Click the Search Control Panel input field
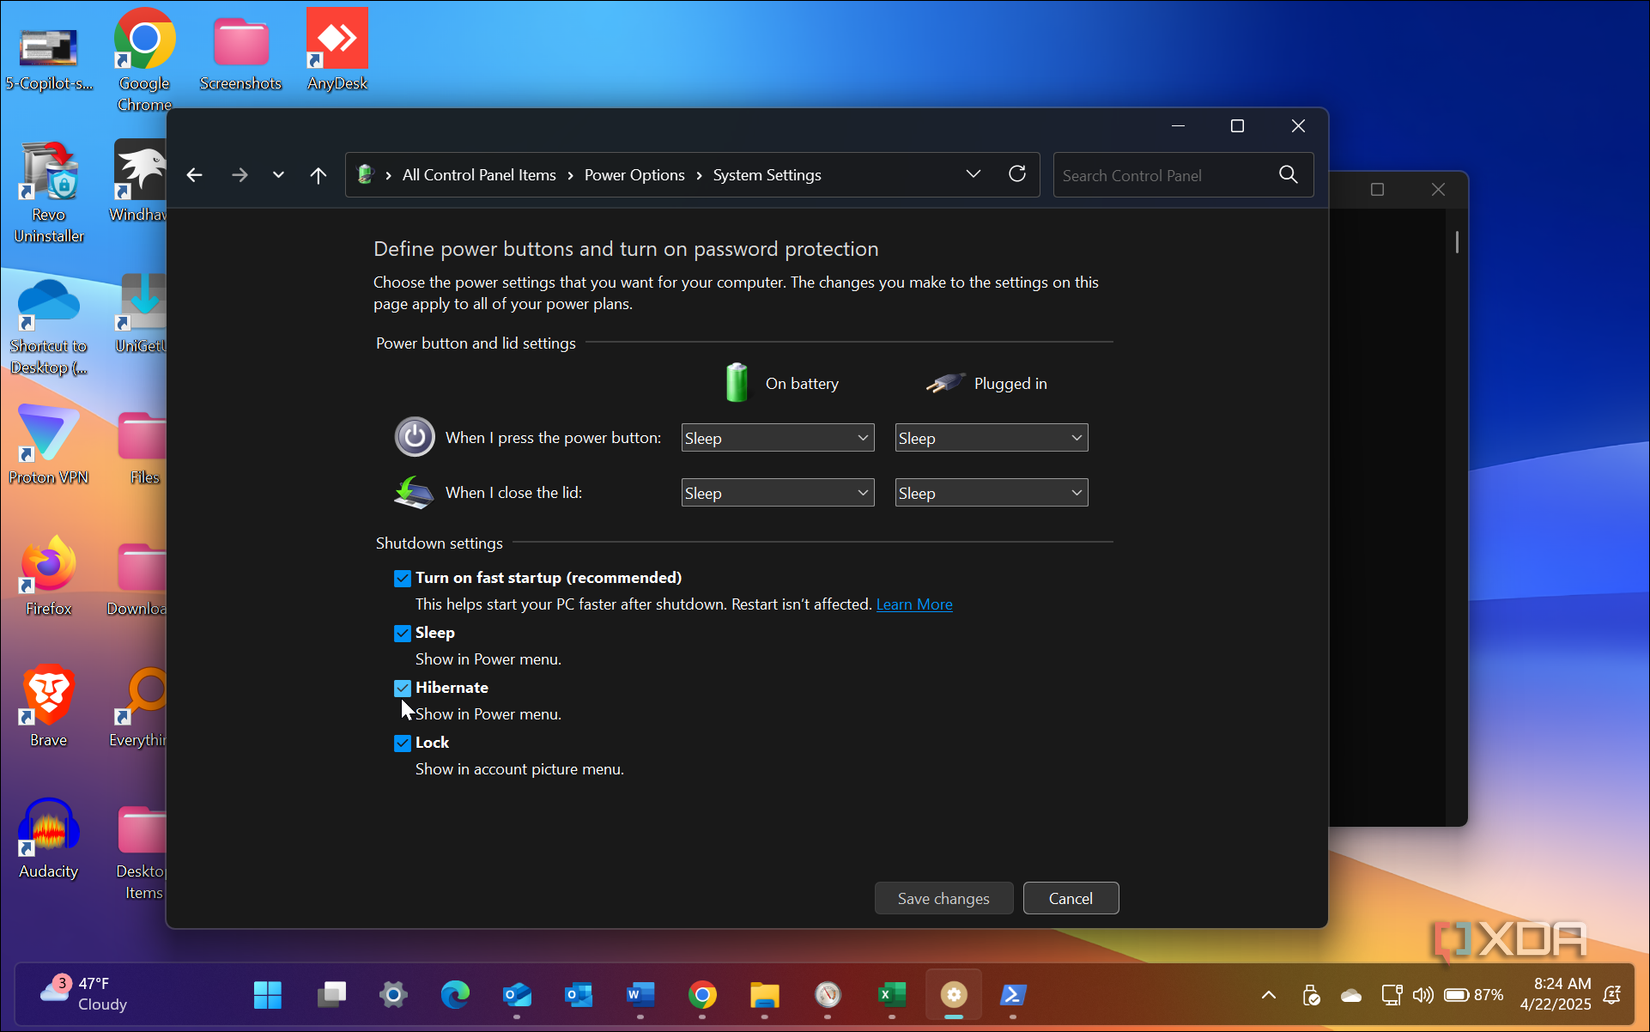 pos(1160,174)
